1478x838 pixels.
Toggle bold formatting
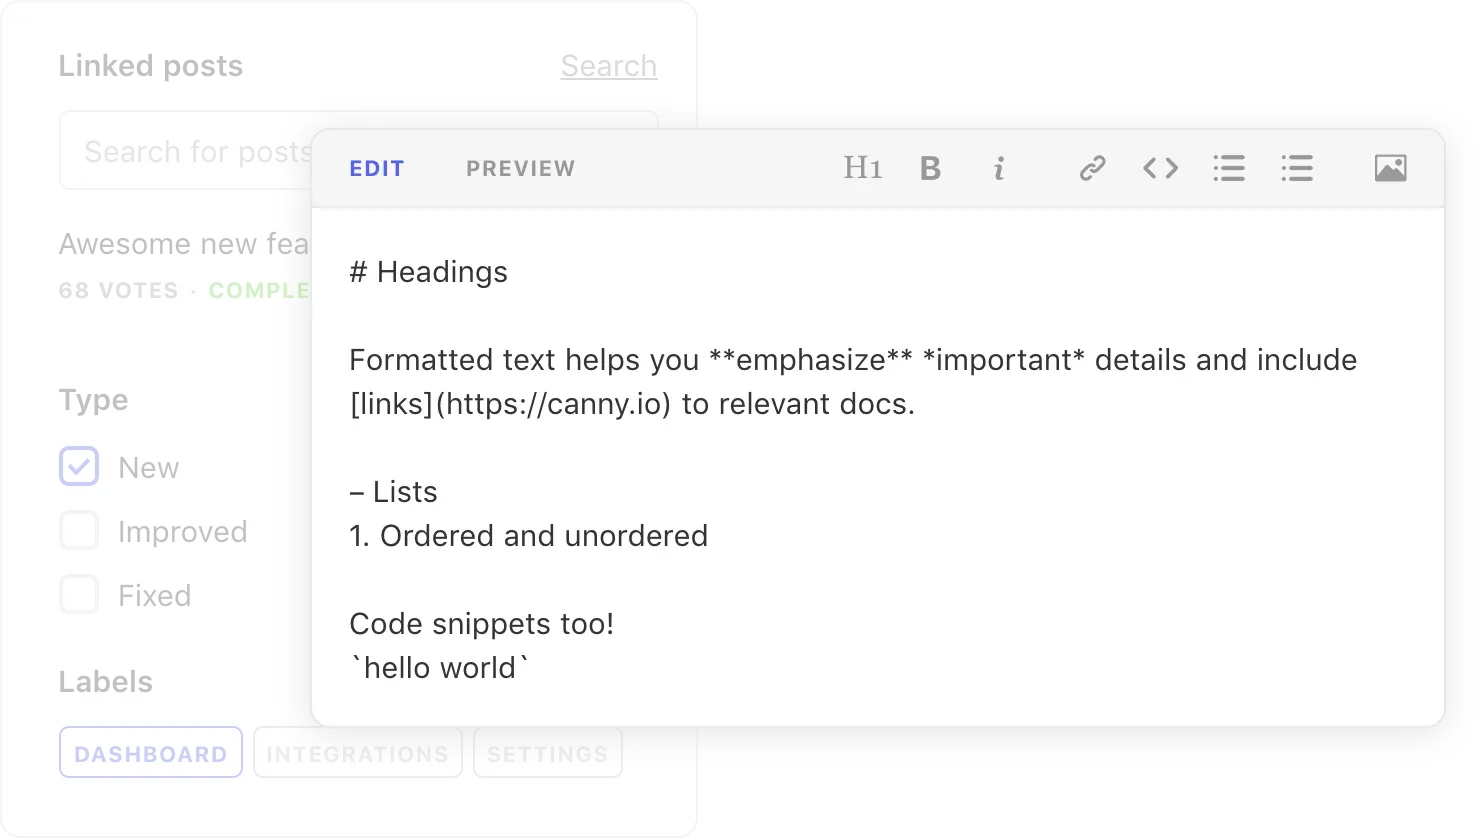point(930,168)
